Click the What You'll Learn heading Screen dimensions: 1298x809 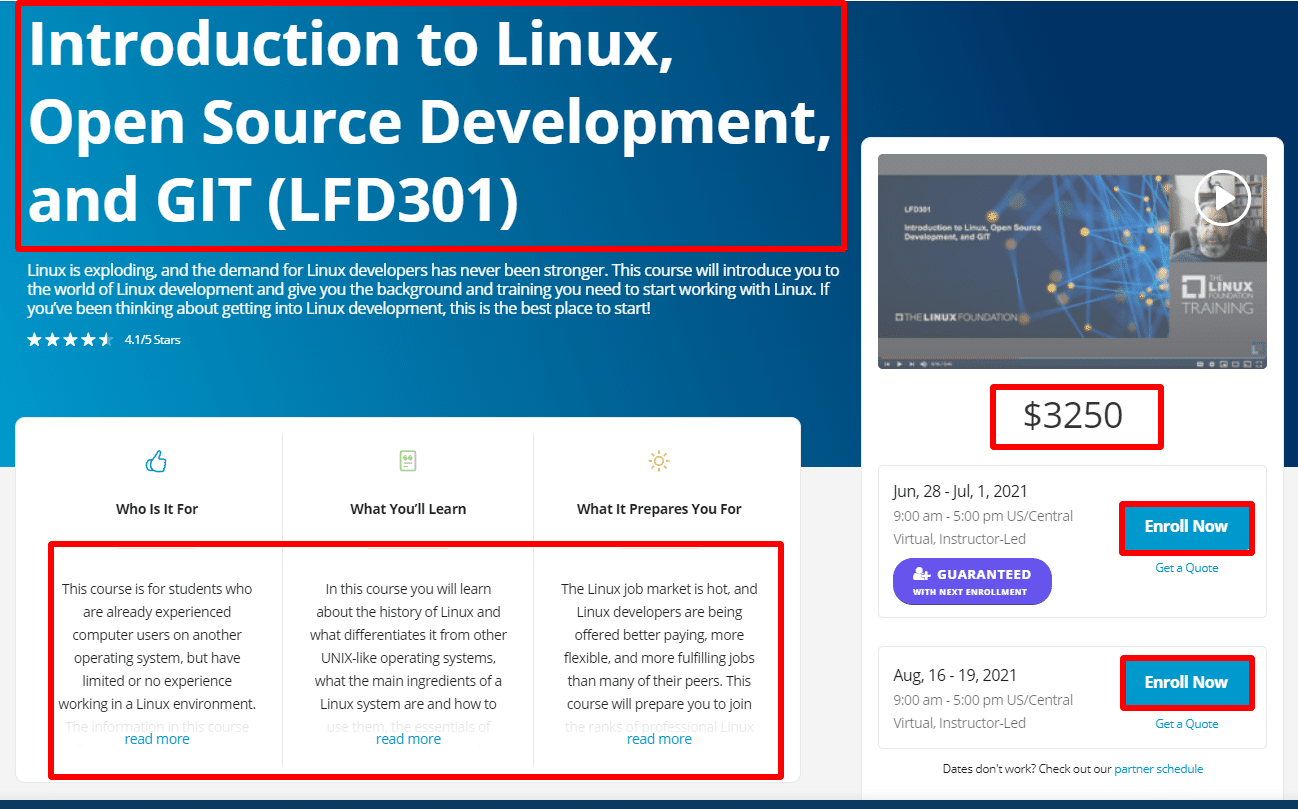(408, 509)
